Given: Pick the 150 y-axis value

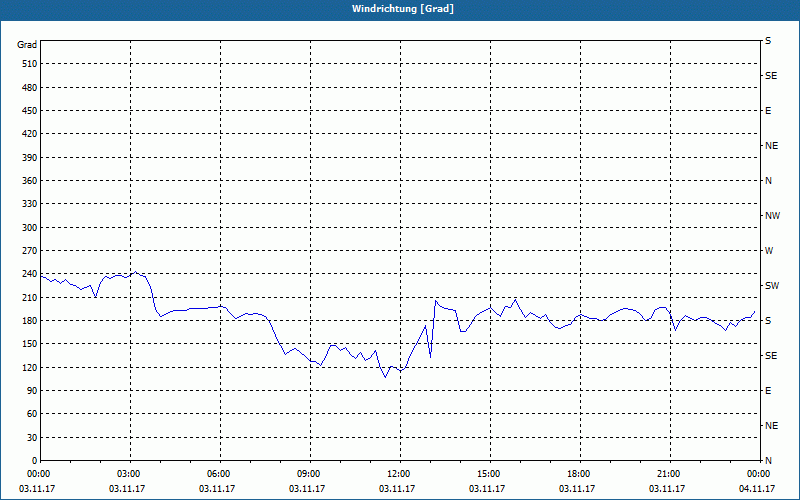Looking at the screenshot, I should pyautogui.click(x=30, y=344).
